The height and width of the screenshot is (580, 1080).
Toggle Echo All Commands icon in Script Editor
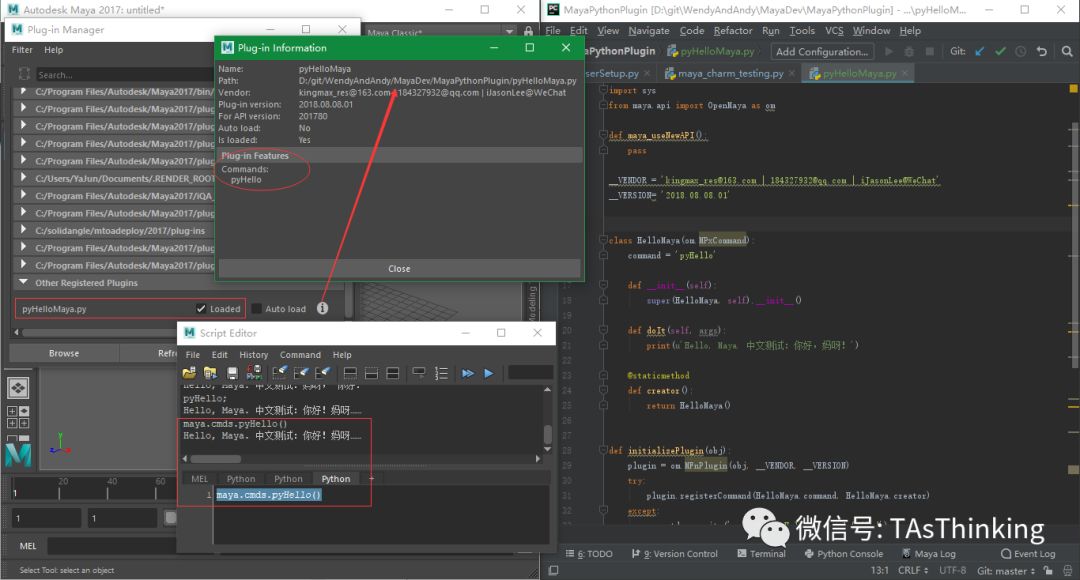419,373
